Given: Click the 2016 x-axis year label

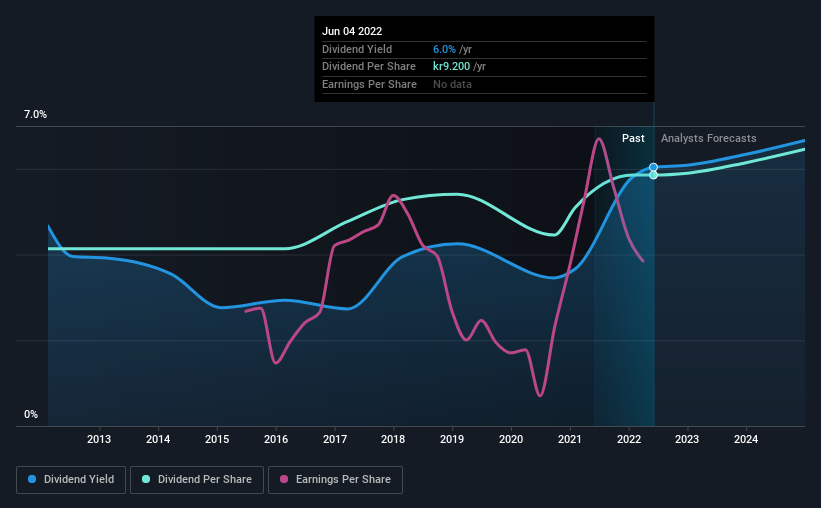Looking at the screenshot, I should 276,439.
